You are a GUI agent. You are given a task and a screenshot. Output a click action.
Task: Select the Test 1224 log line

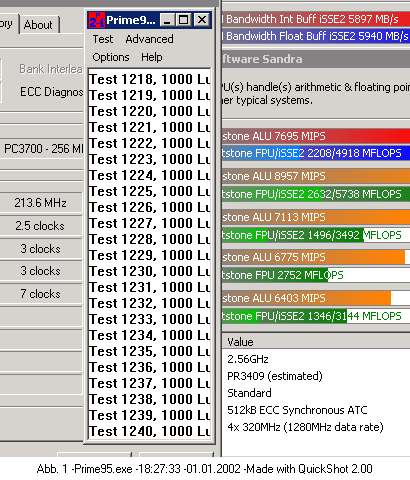150,175
